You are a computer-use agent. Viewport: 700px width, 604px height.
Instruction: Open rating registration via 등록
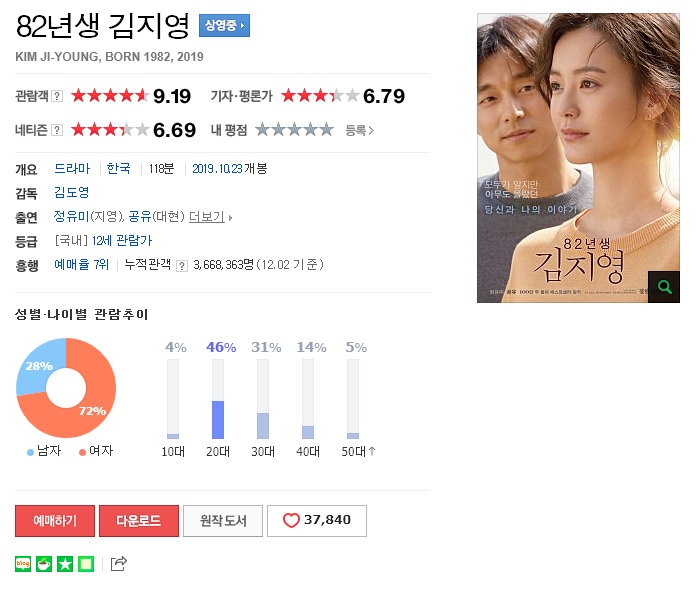(359, 130)
